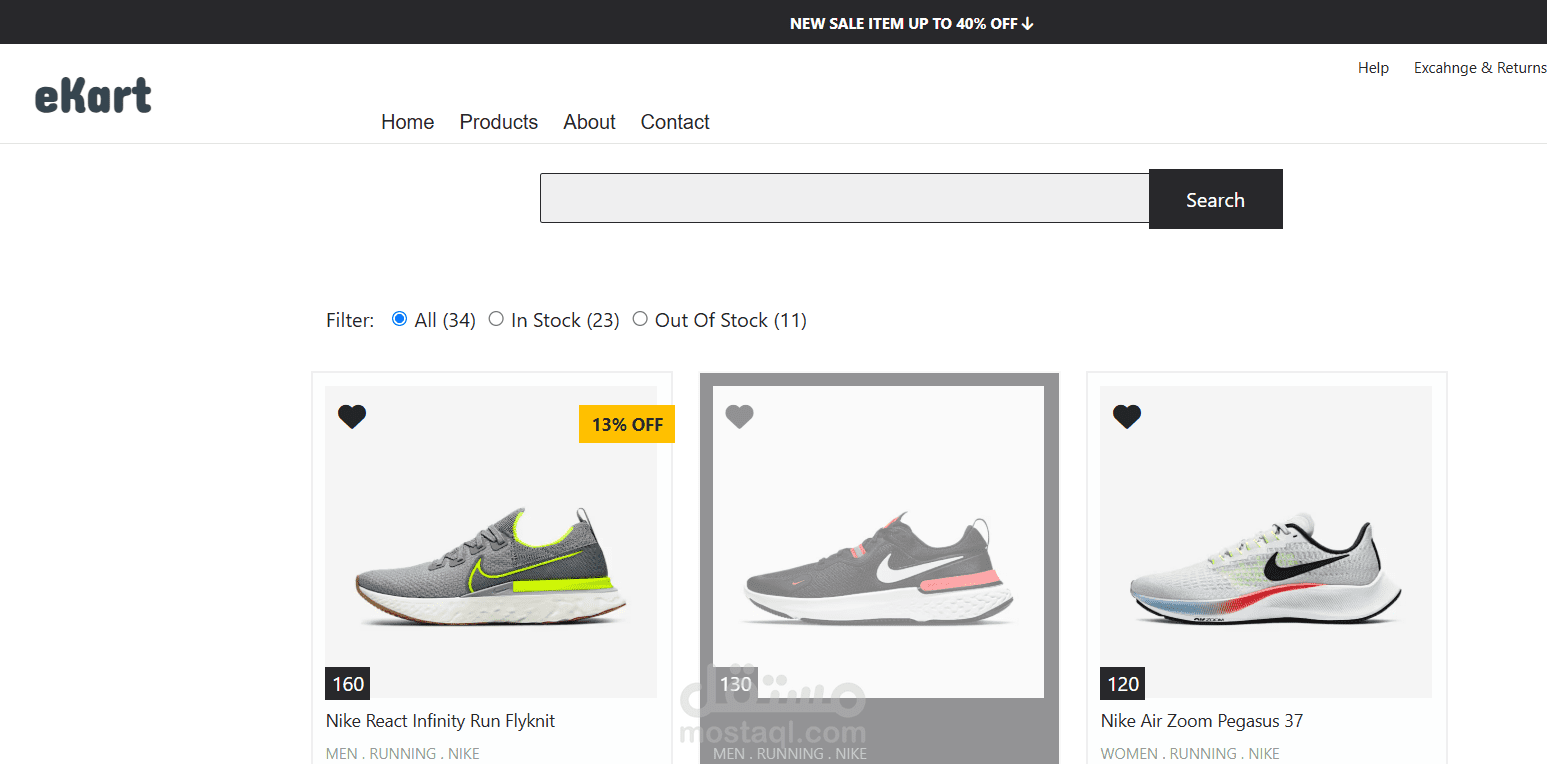Open the grey and neon Nike React shoe image
Screen dimensions: 1547x764
coord(491,542)
